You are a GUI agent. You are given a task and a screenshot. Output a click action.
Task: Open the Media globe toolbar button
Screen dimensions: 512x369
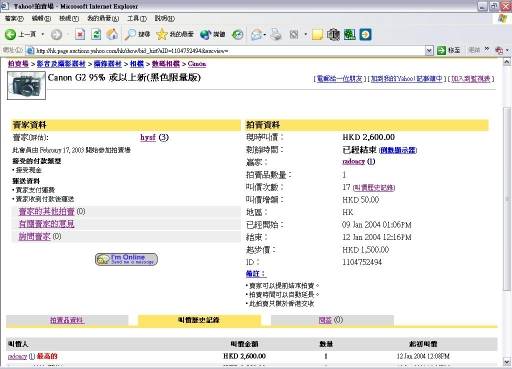(x=212, y=34)
